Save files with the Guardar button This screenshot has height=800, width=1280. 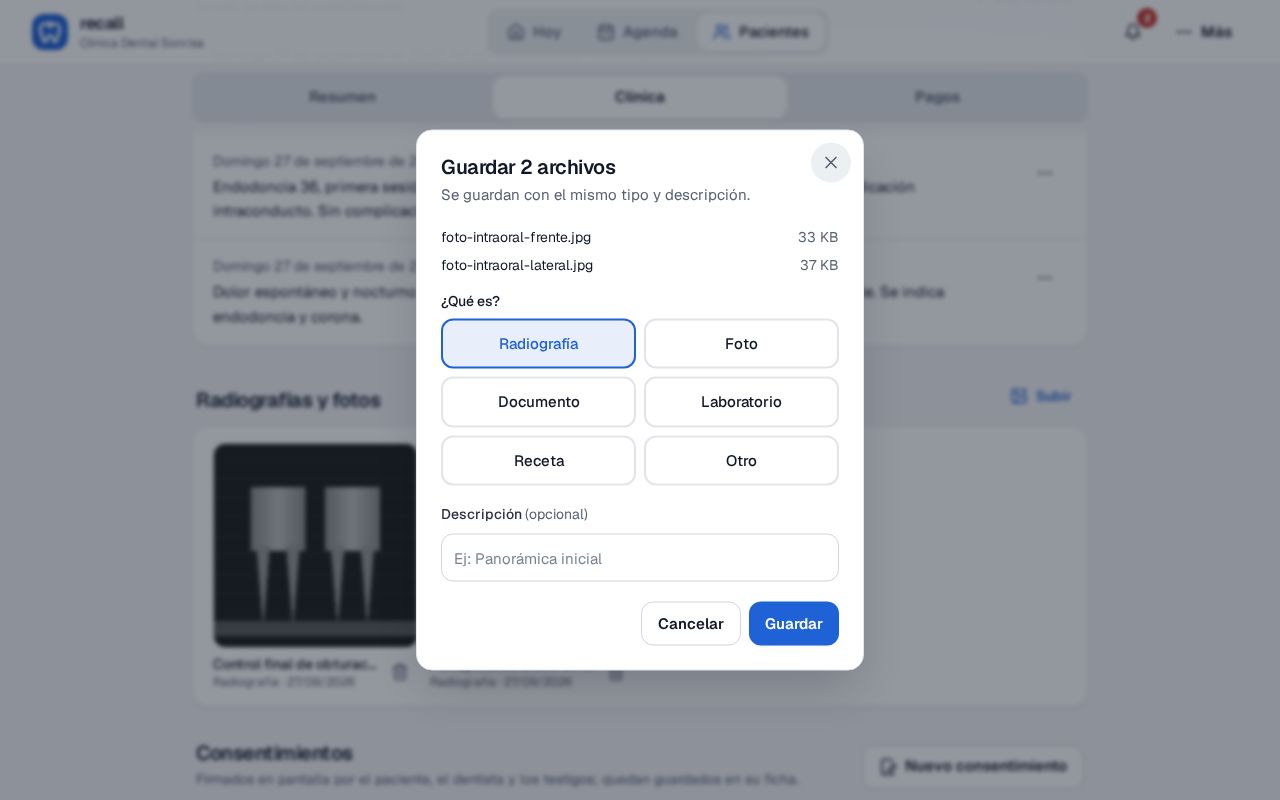click(794, 624)
